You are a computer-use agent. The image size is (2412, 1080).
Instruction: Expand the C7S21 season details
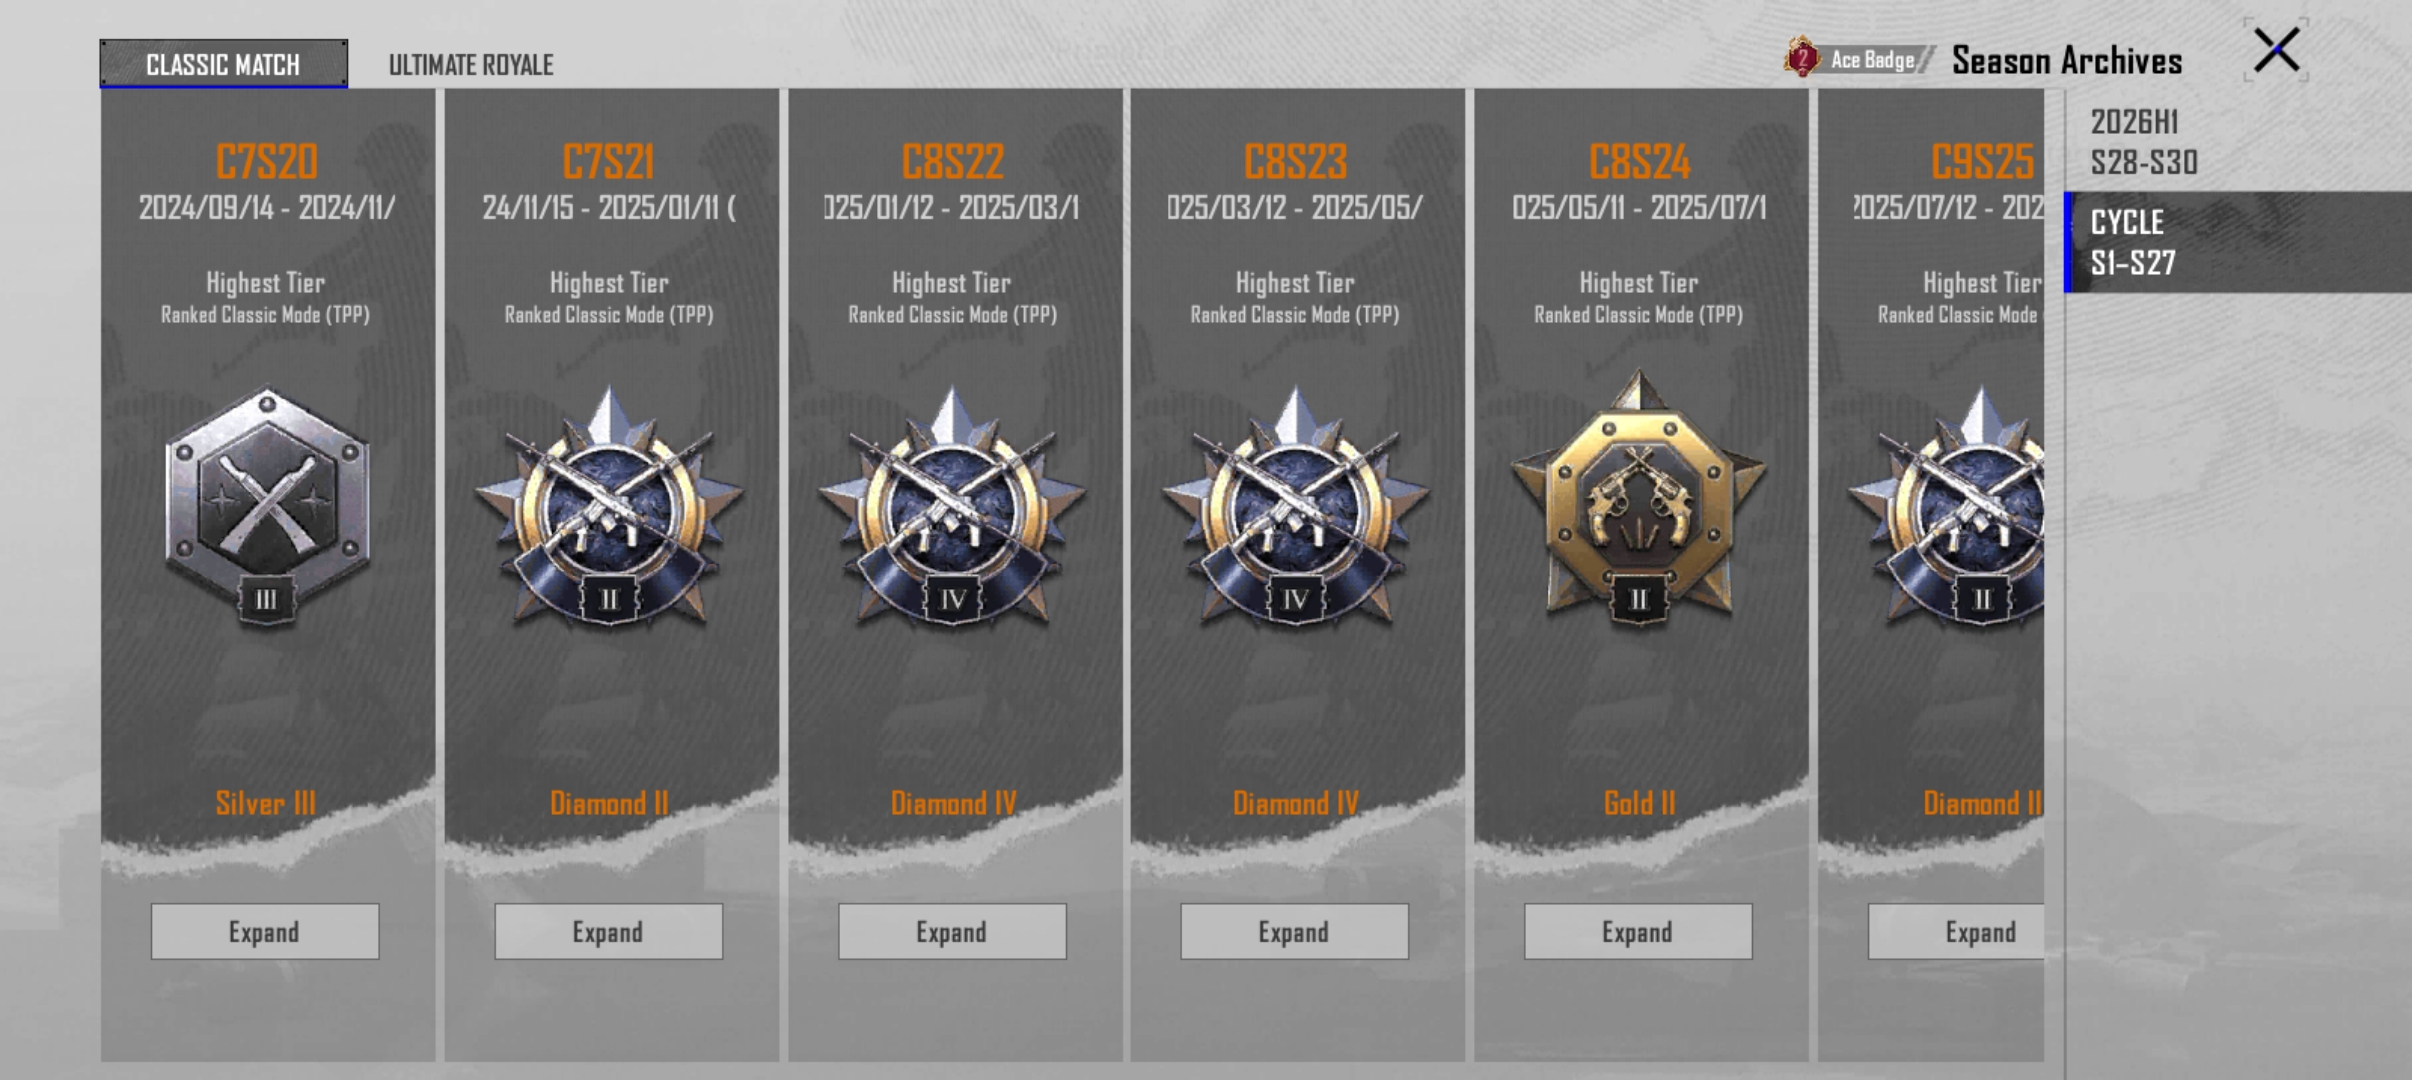[608, 931]
